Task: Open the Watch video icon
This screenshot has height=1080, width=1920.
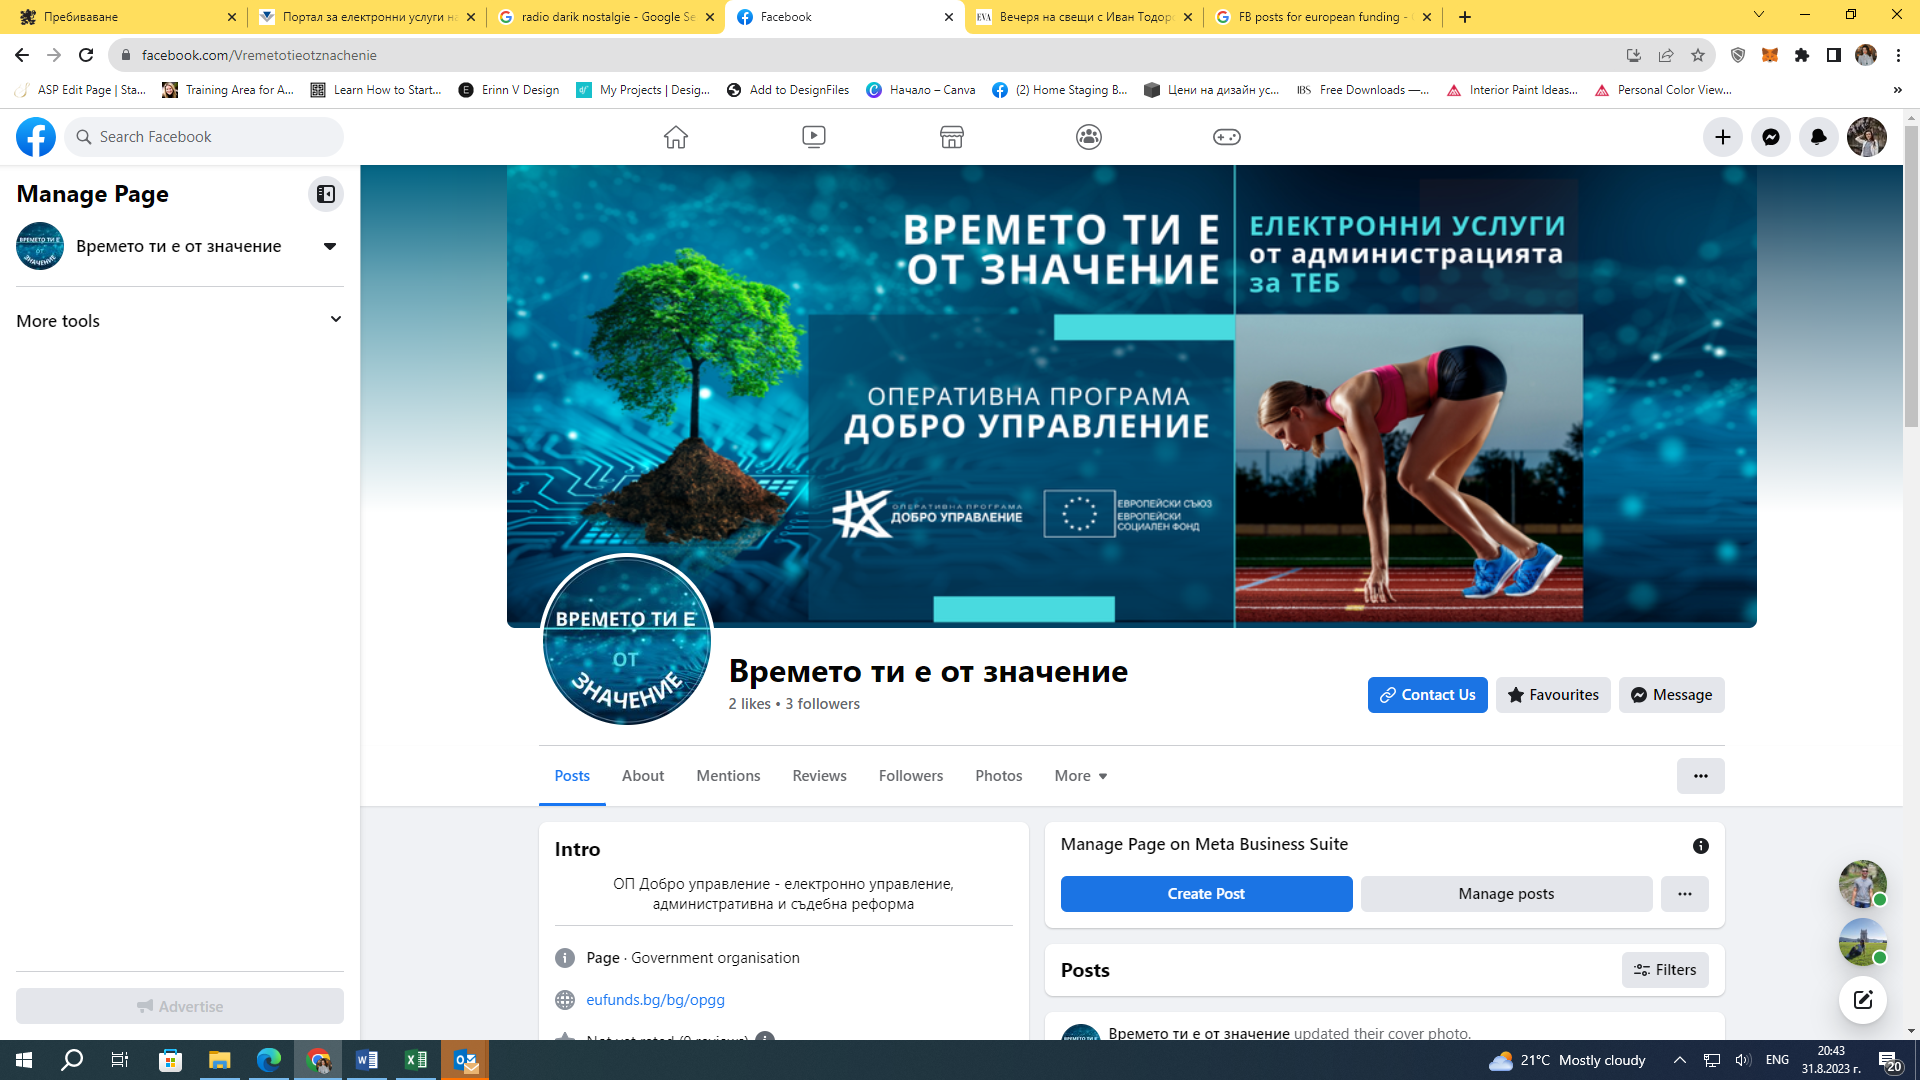Action: coord(814,137)
